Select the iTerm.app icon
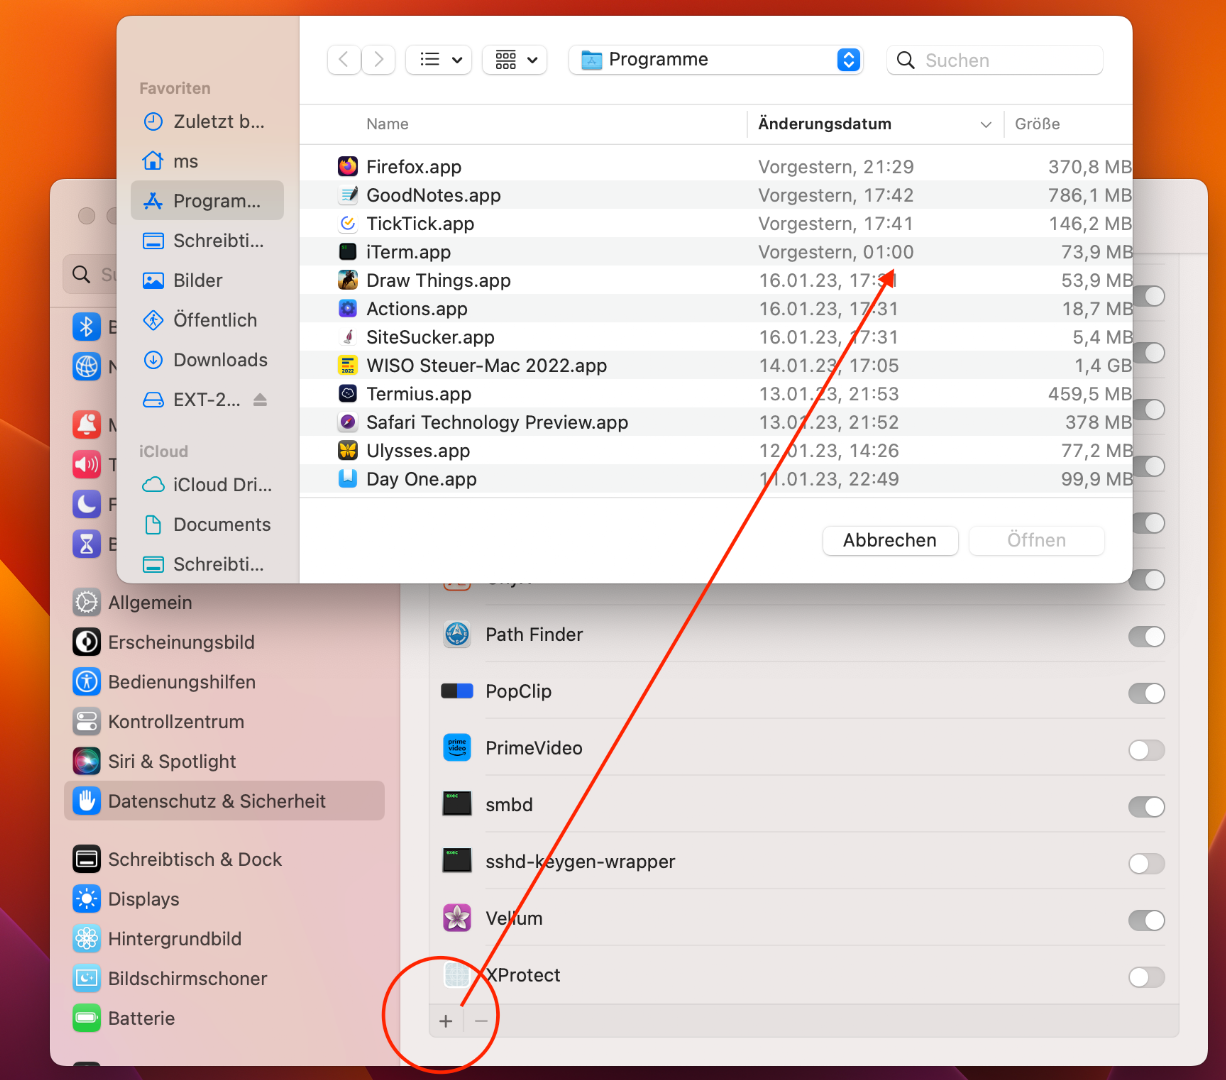Image resolution: width=1226 pixels, height=1080 pixels. click(348, 252)
